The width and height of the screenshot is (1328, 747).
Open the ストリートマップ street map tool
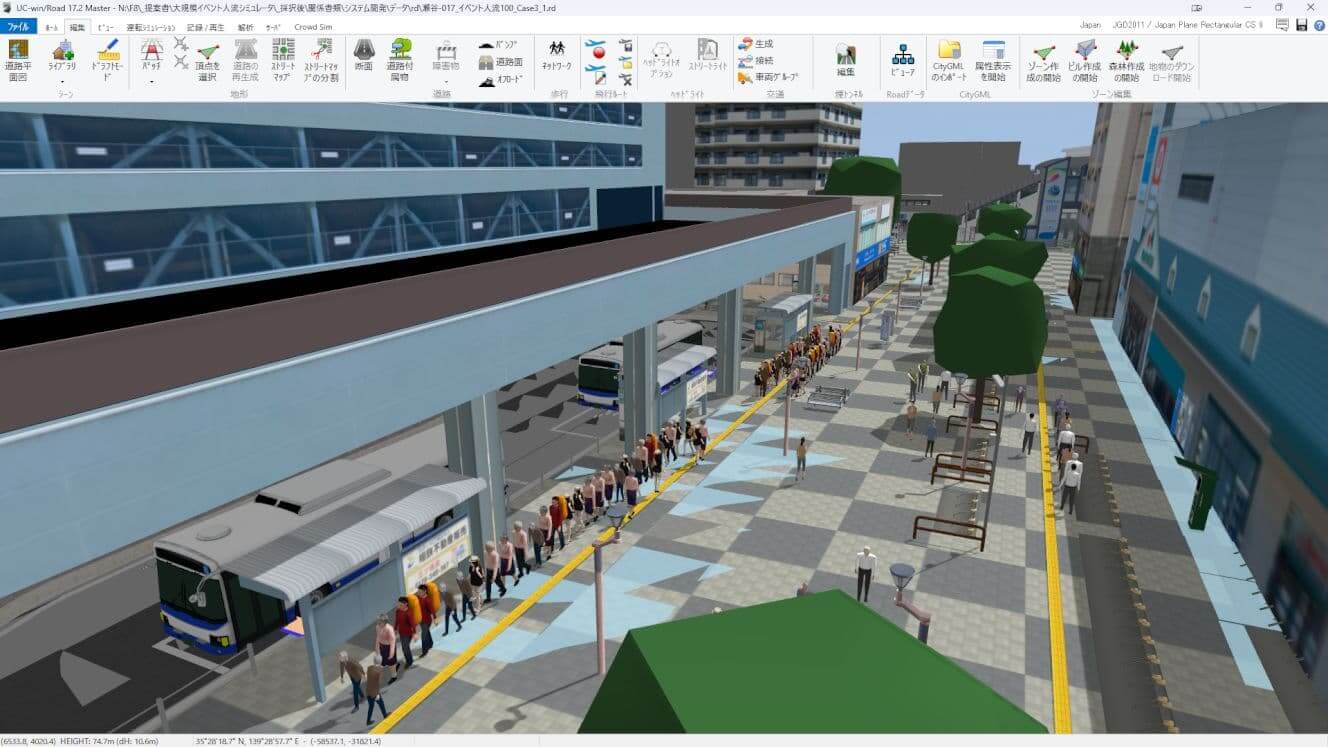283,58
